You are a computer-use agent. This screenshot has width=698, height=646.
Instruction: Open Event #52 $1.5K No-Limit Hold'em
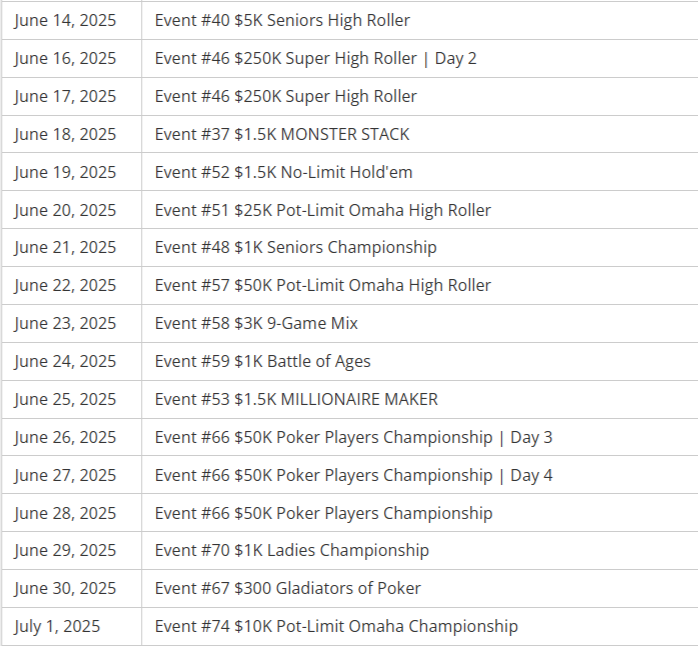[283, 172]
